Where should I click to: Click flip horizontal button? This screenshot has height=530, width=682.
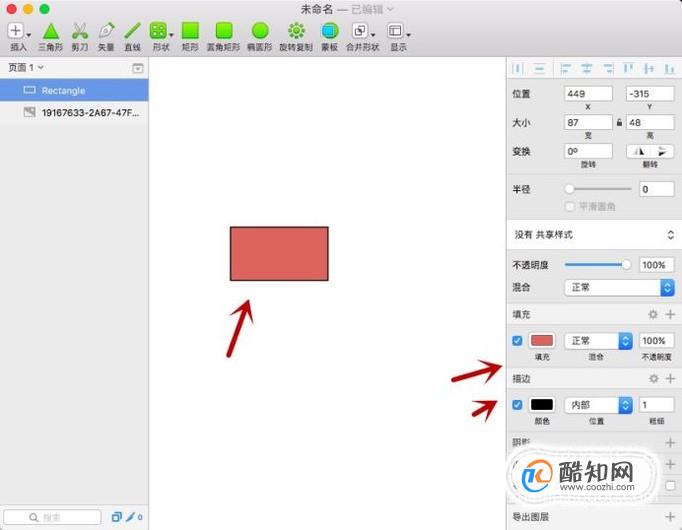638,151
